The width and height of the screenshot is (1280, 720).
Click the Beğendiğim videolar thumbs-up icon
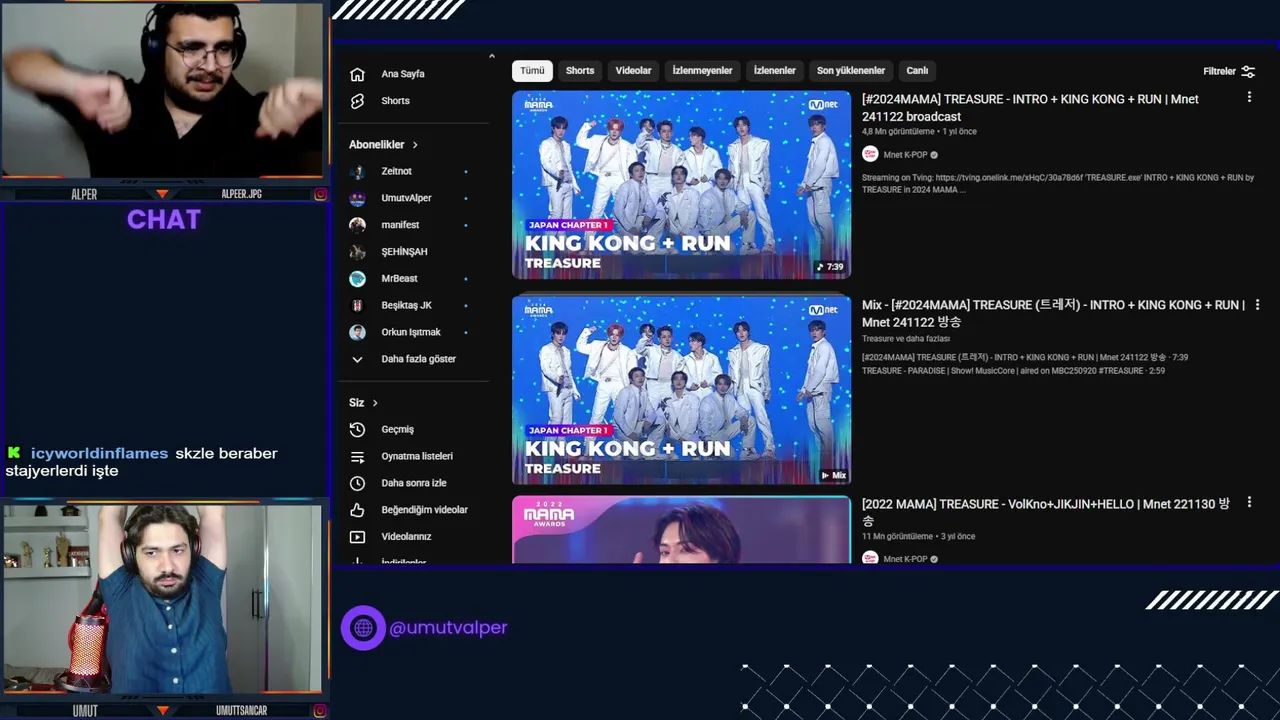click(x=357, y=510)
